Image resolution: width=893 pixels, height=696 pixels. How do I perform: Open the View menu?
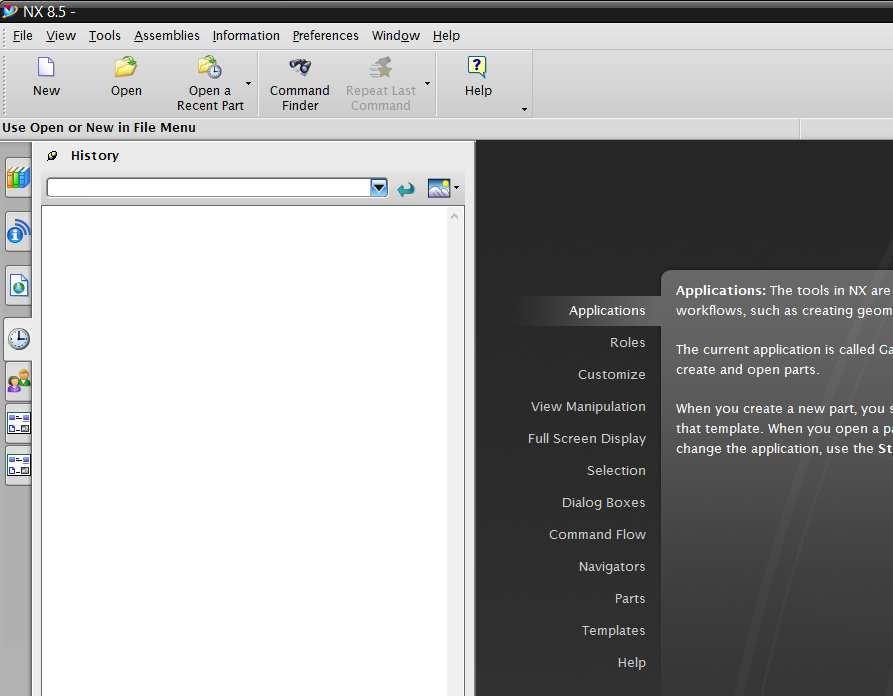61,36
